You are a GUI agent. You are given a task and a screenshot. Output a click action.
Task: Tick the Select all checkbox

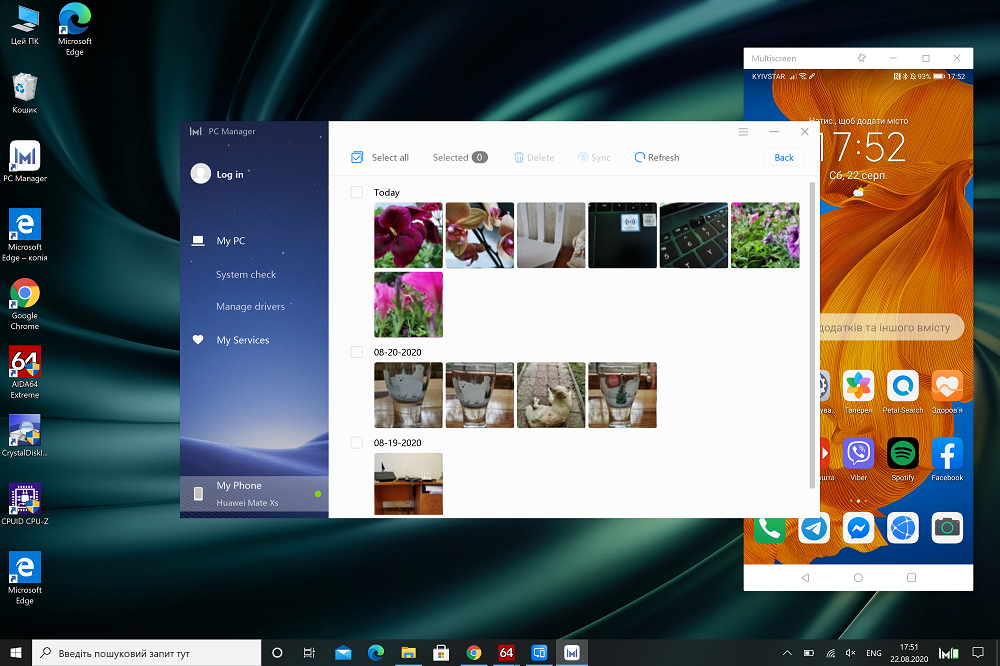click(357, 157)
